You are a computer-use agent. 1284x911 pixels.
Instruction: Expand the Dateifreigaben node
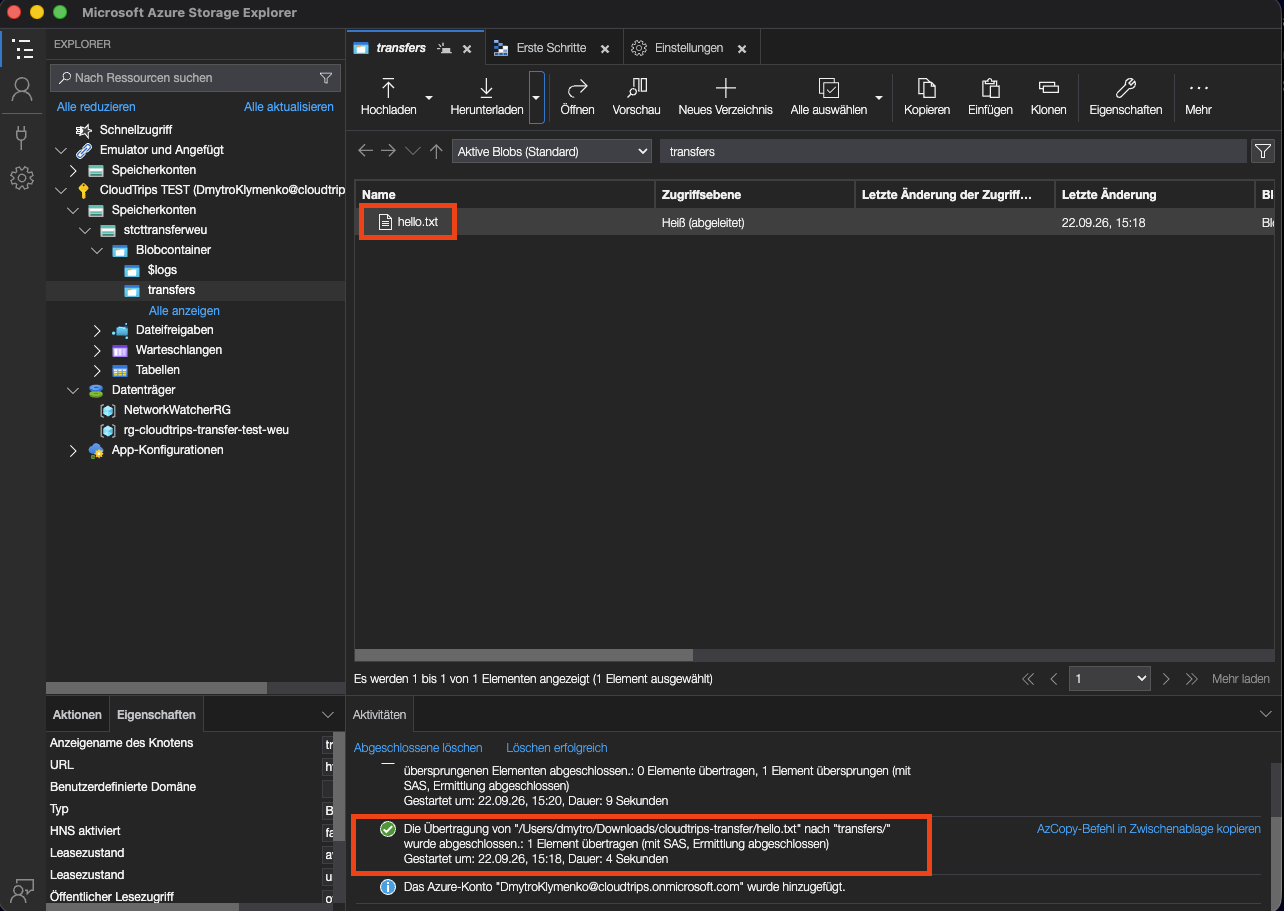pos(97,330)
